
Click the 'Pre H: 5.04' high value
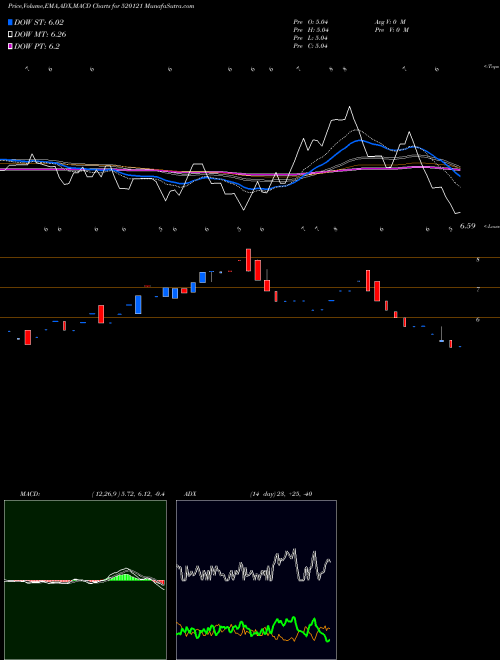point(311,30)
